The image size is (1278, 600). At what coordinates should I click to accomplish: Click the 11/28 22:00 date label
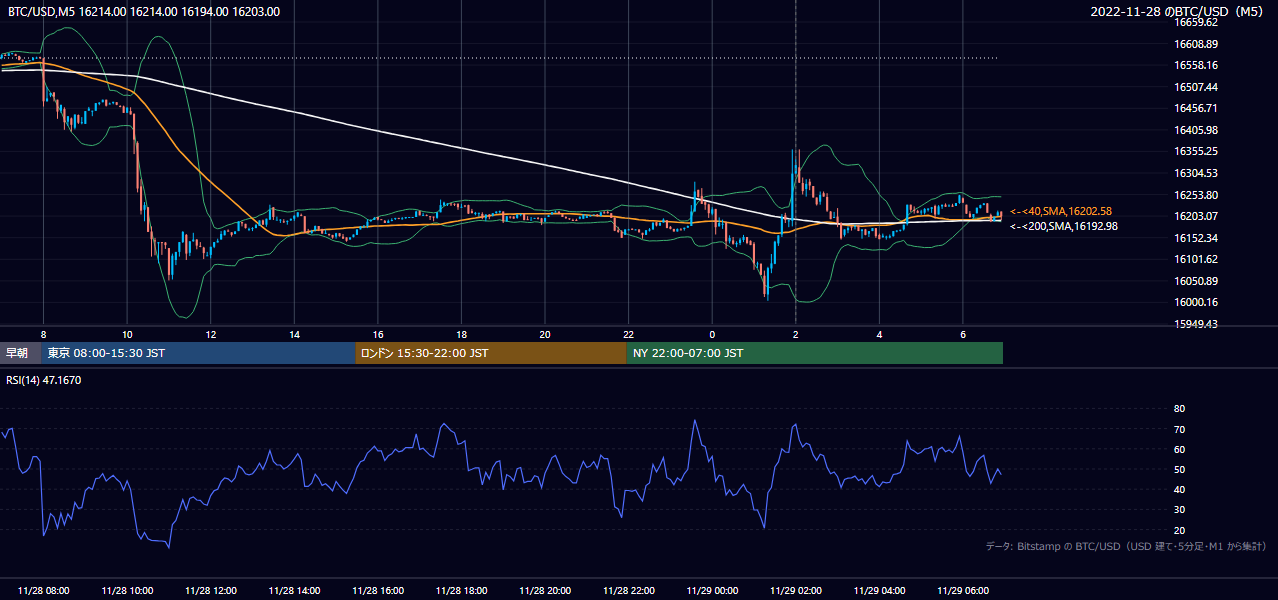coord(628,590)
